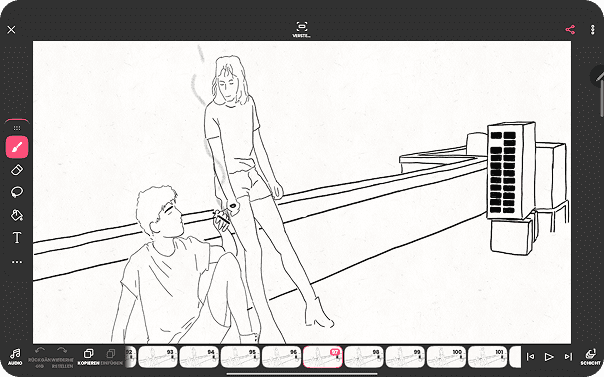
Task: Jump to the first frame
Action: tap(530, 357)
